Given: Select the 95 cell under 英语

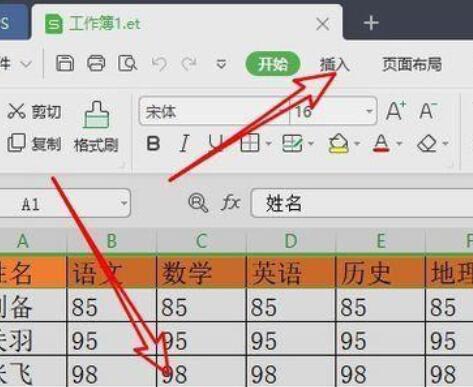Looking at the screenshot, I should (x=291, y=339).
